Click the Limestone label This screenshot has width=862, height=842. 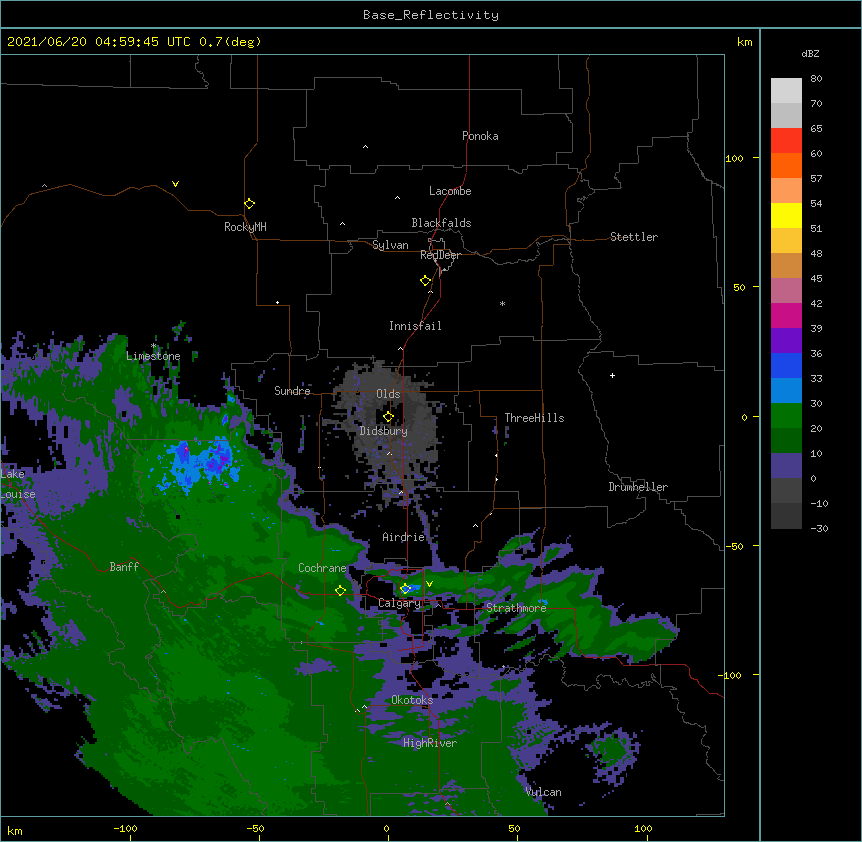[x=153, y=356]
